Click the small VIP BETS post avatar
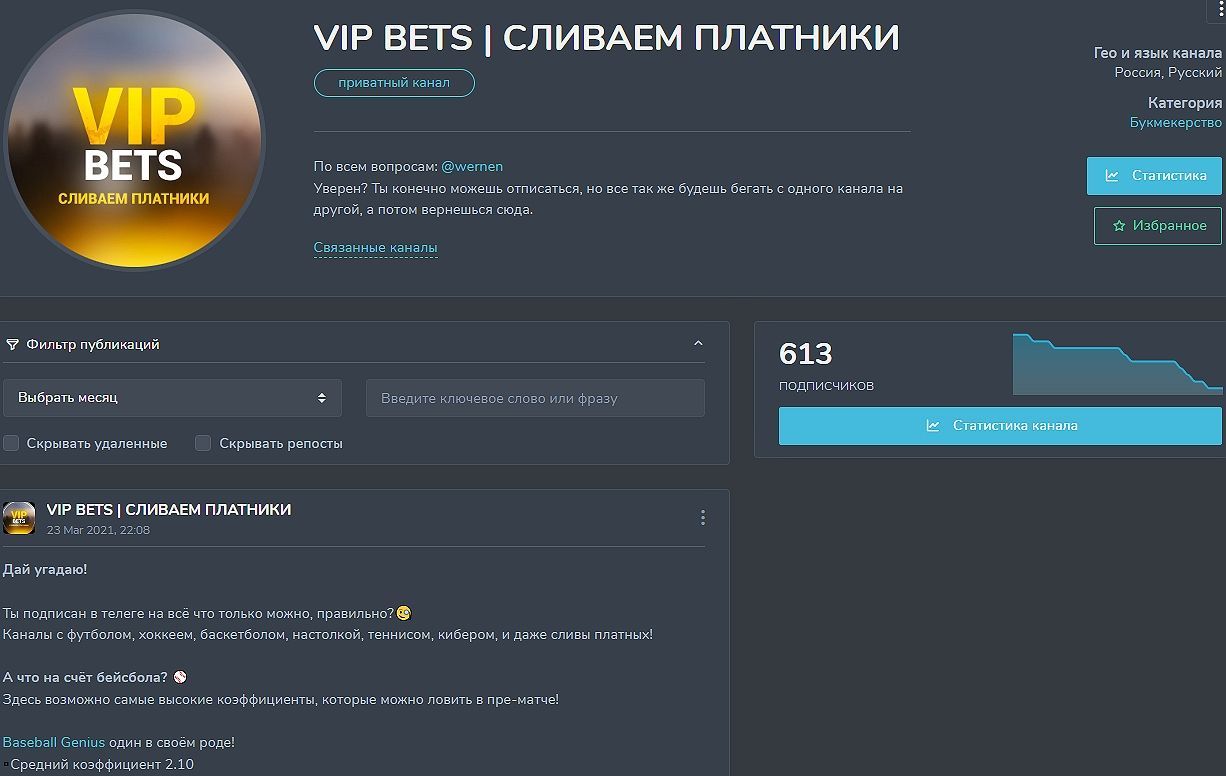The height and width of the screenshot is (776, 1226). [19, 518]
